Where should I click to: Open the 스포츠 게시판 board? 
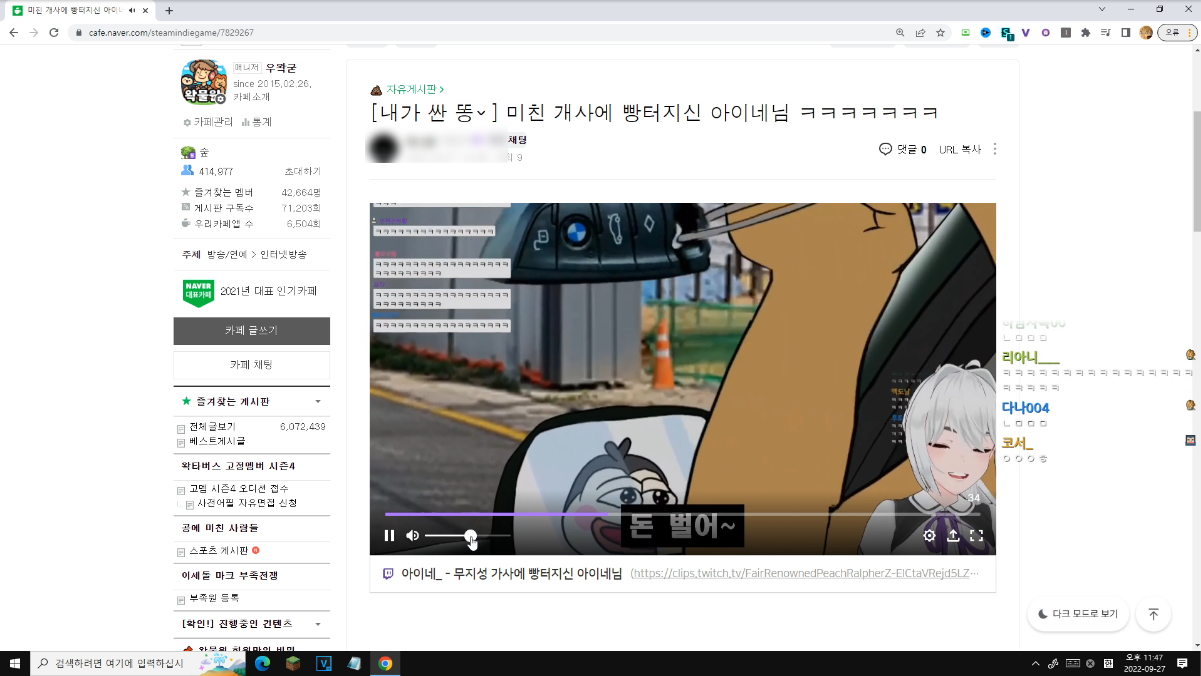pyautogui.click(x=219, y=551)
